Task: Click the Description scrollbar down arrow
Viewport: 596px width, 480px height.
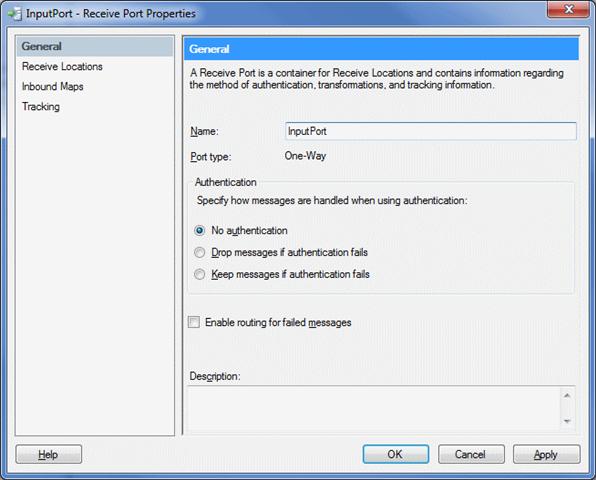Action: point(567,421)
